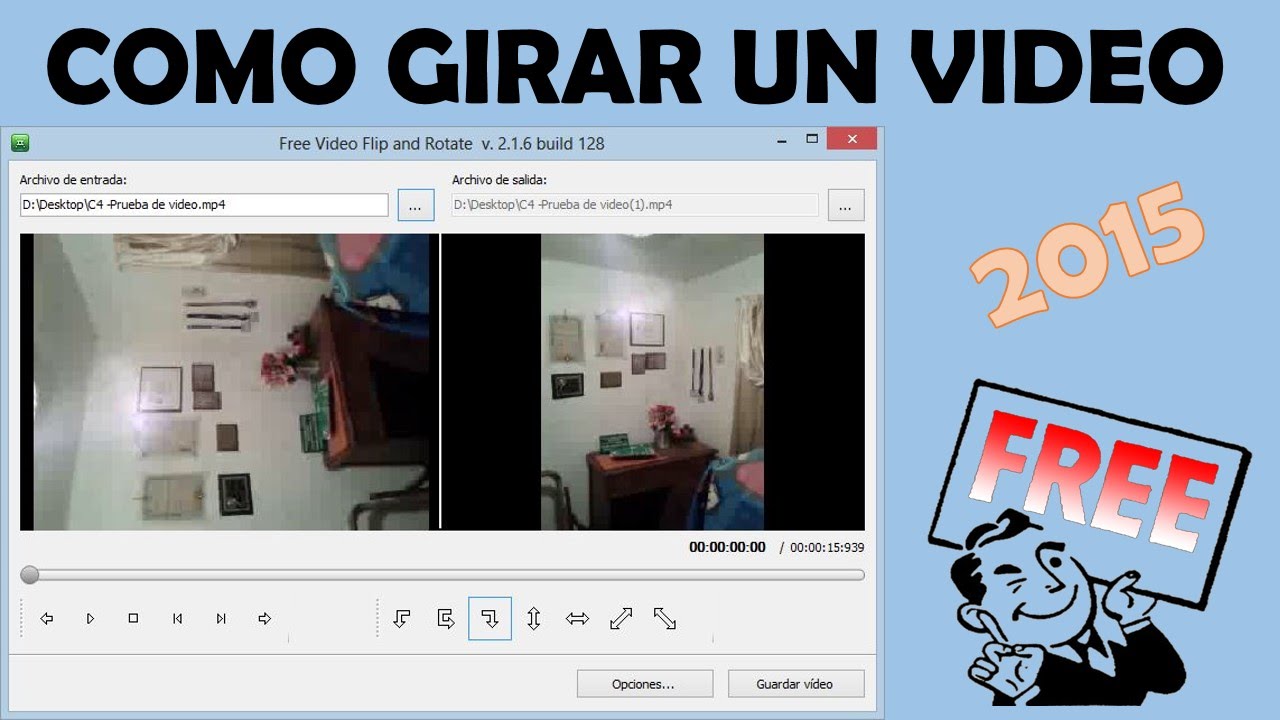Maximize the Free Video Flip and Rotate window
Image resolution: width=1280 pixels, height=720 pixels.
tap(812, 139)
